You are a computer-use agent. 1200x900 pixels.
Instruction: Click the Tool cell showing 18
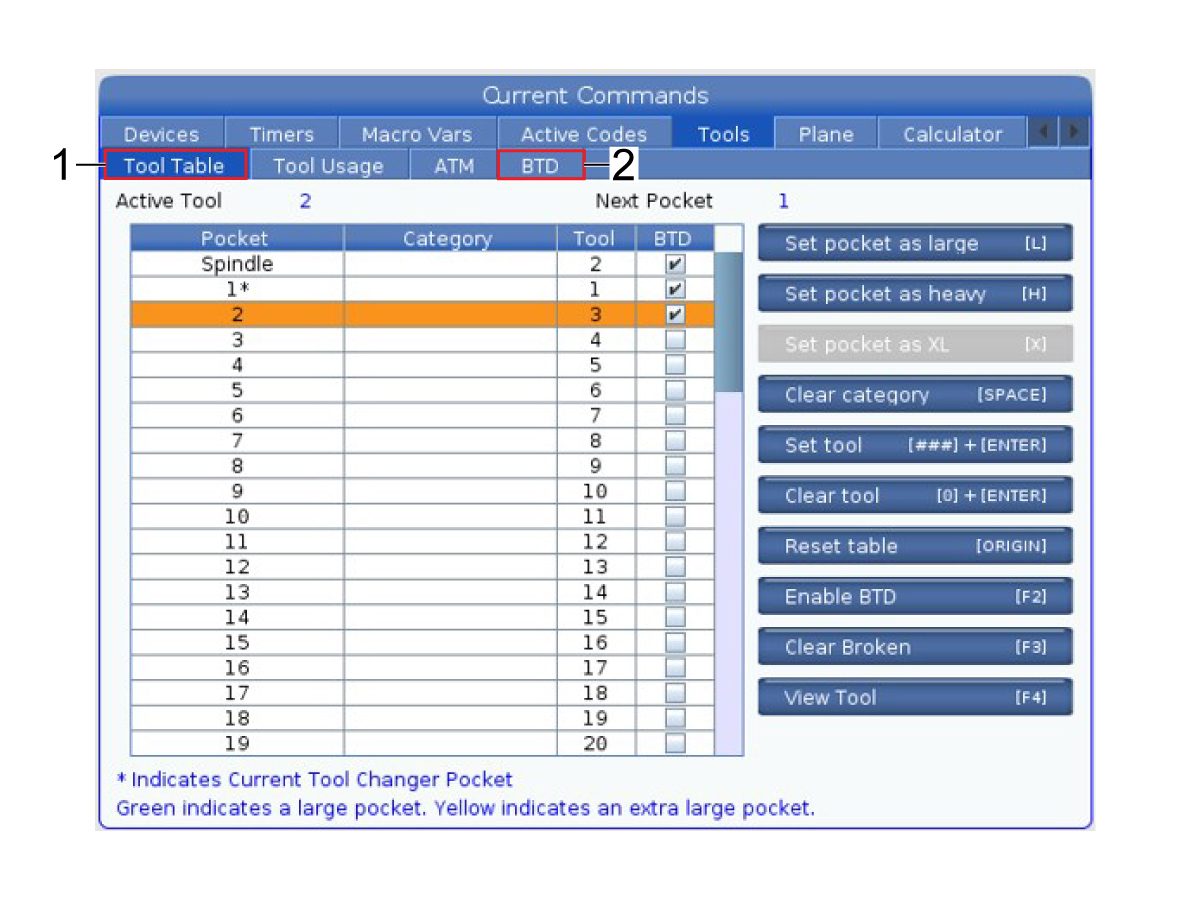pos(596,694)
